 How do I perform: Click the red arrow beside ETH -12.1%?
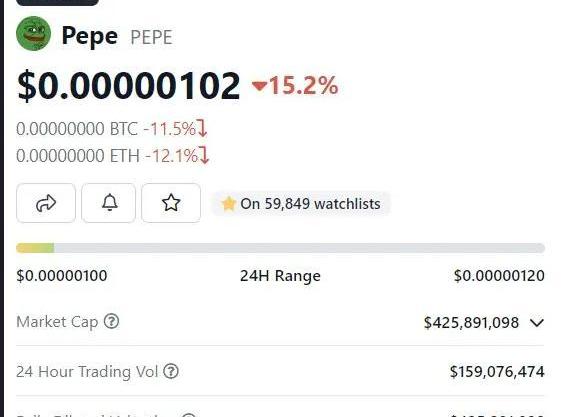click(x=204, y=155)
